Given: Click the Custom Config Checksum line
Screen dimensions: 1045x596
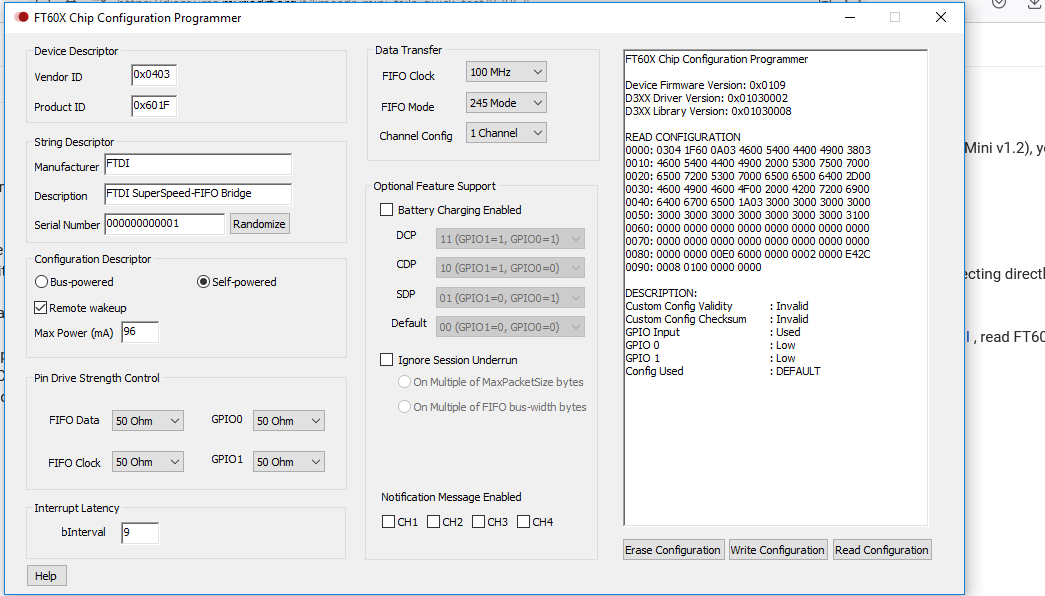Looking at the screenshot, I should (717, 319).
